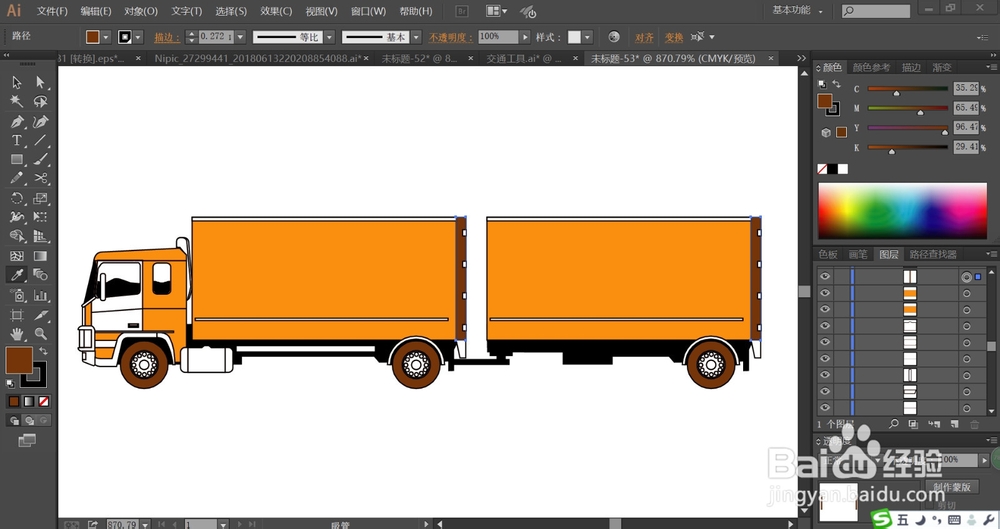Choose the Eyedropper tool
The image size is (1000, 529).
[x=17, y=275]
